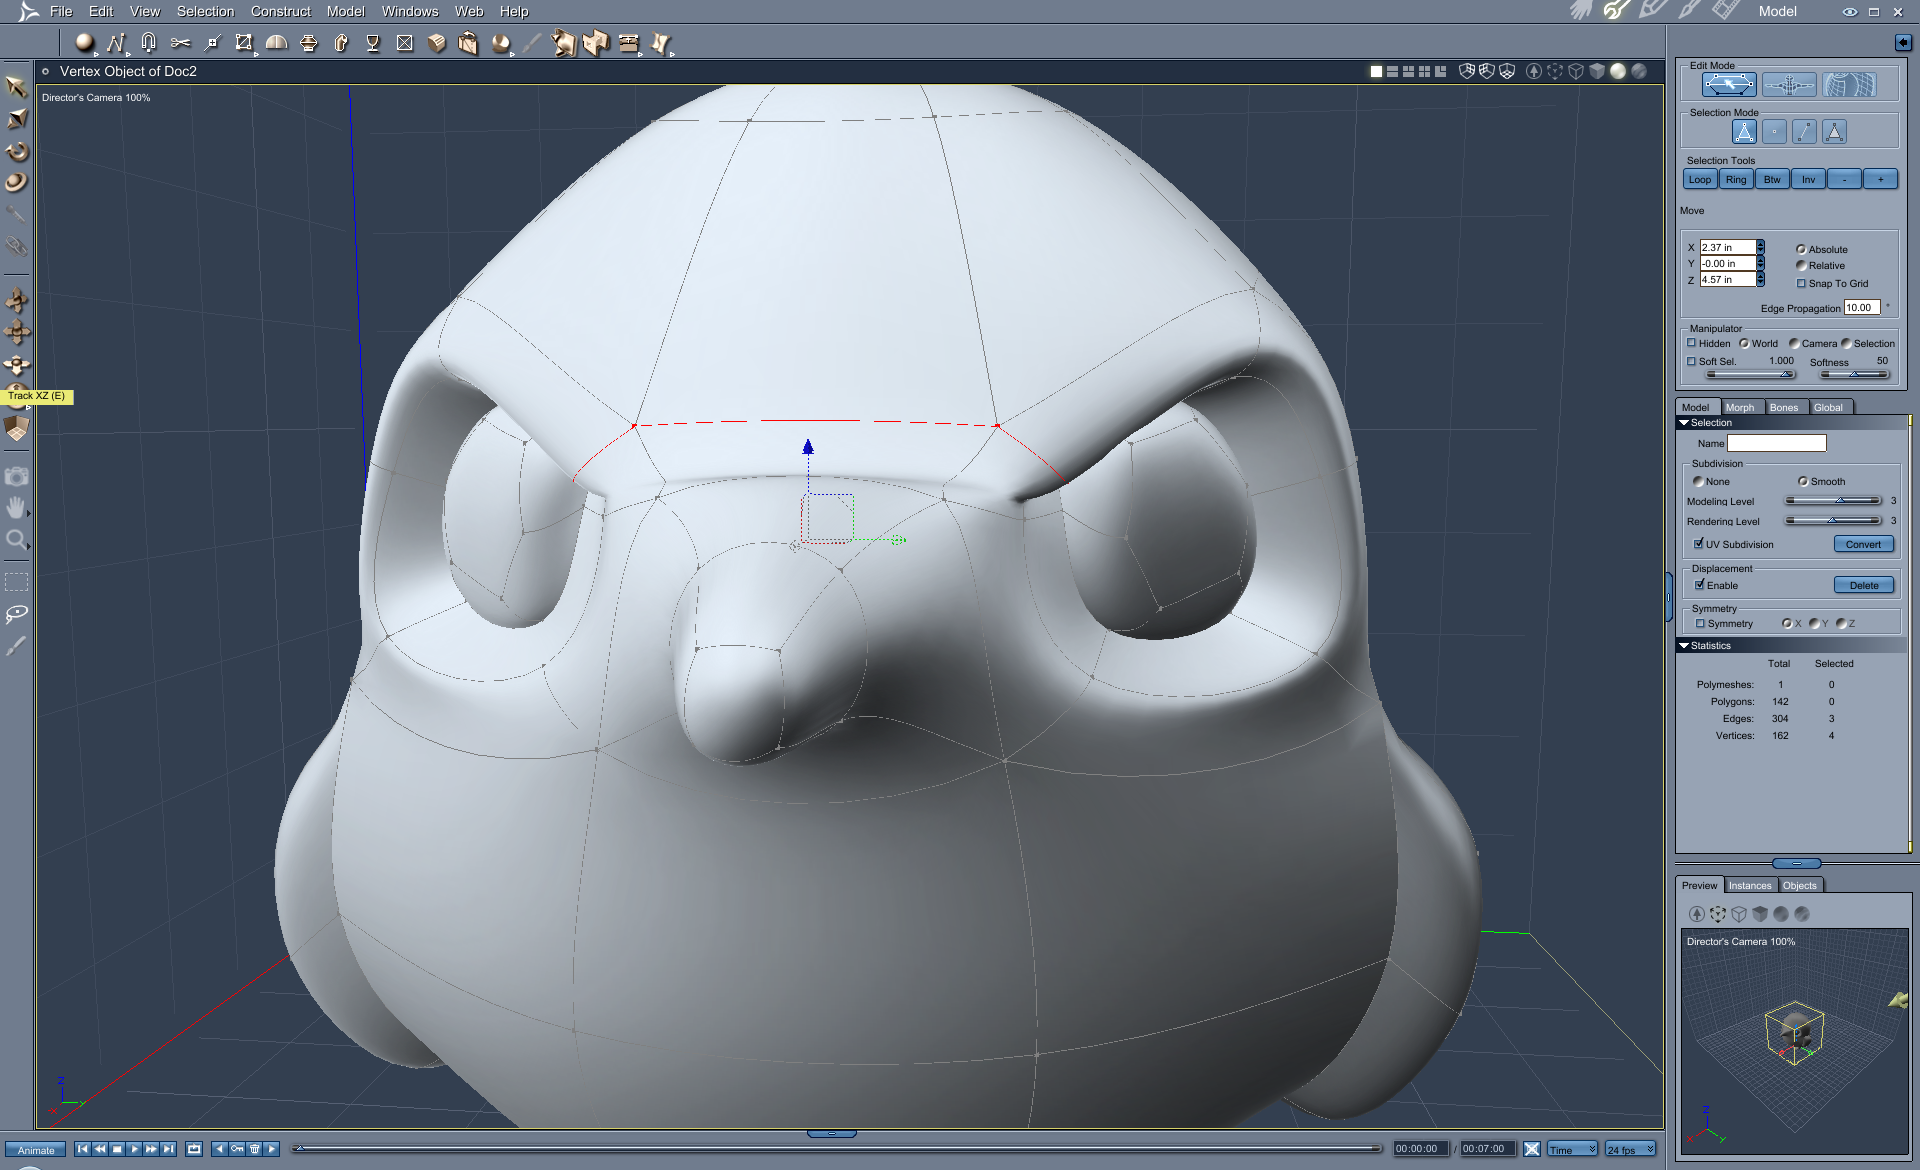This screenshot has width=1920, height=1170.
Task: Click the Loop selection button
Action: (1700, 179)
